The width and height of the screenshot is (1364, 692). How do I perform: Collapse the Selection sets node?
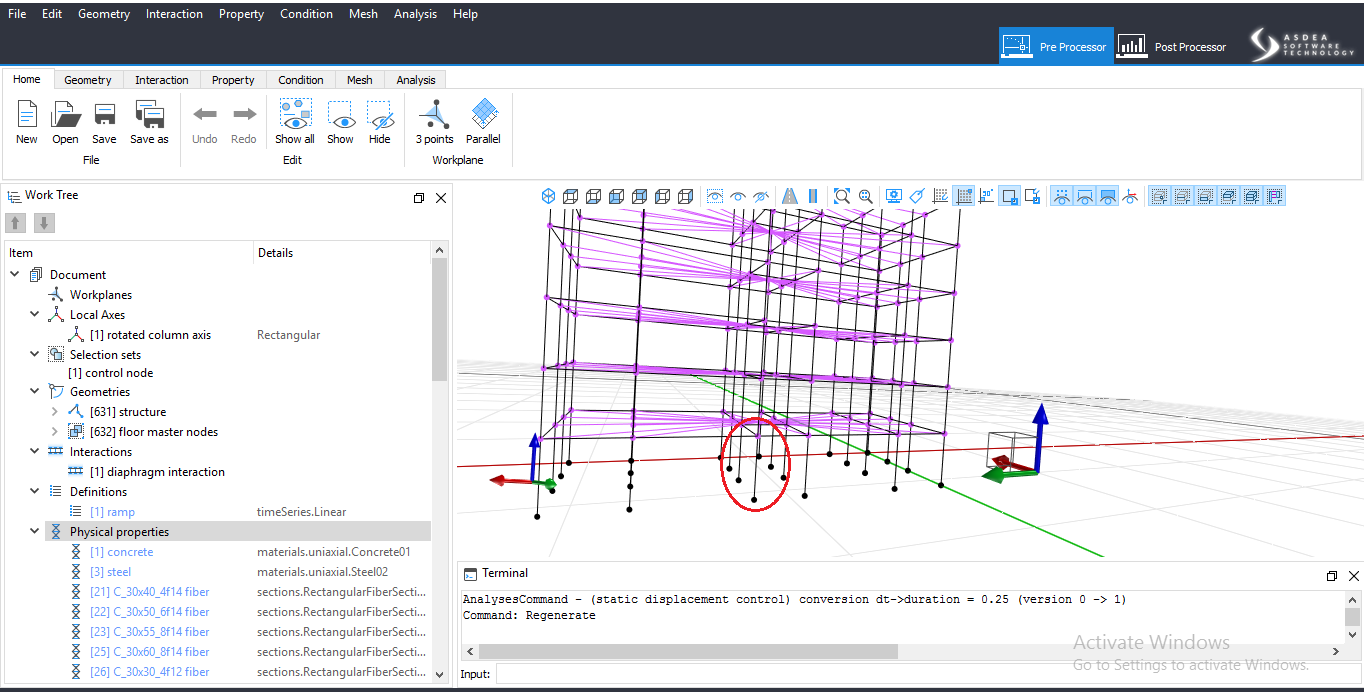coord(35,355)
